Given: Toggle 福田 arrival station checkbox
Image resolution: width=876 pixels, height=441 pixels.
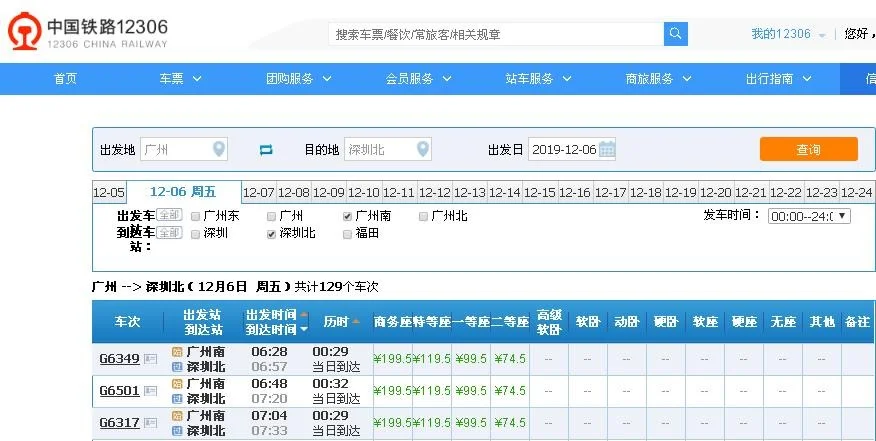Looking at the screenshot, I should tap(347, 234).
